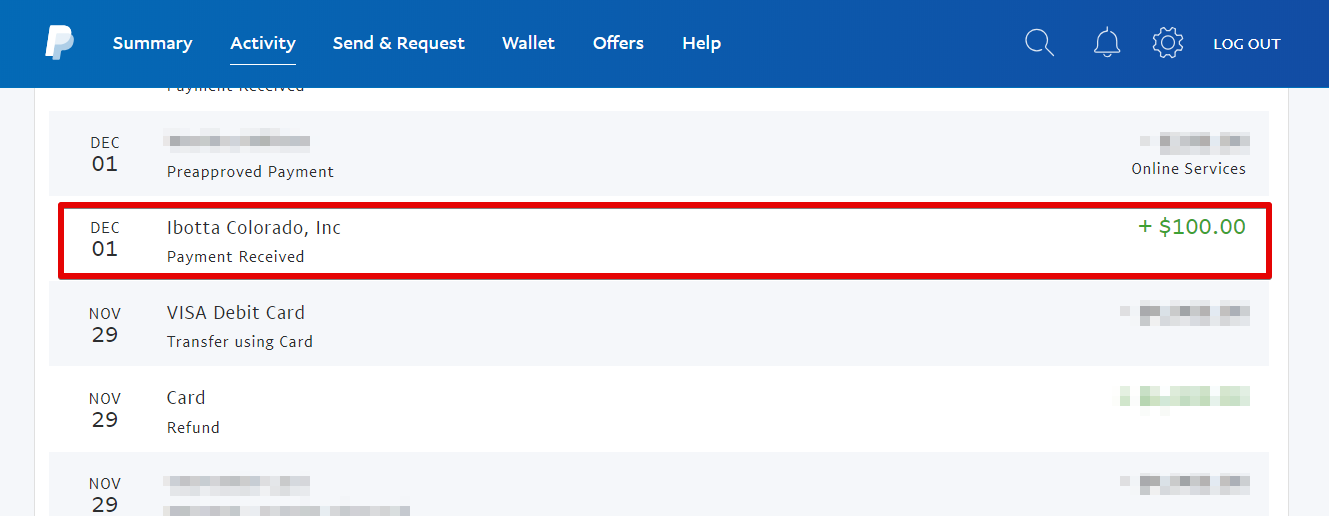Select the Transfer using Card label

(x=240, y=342)
